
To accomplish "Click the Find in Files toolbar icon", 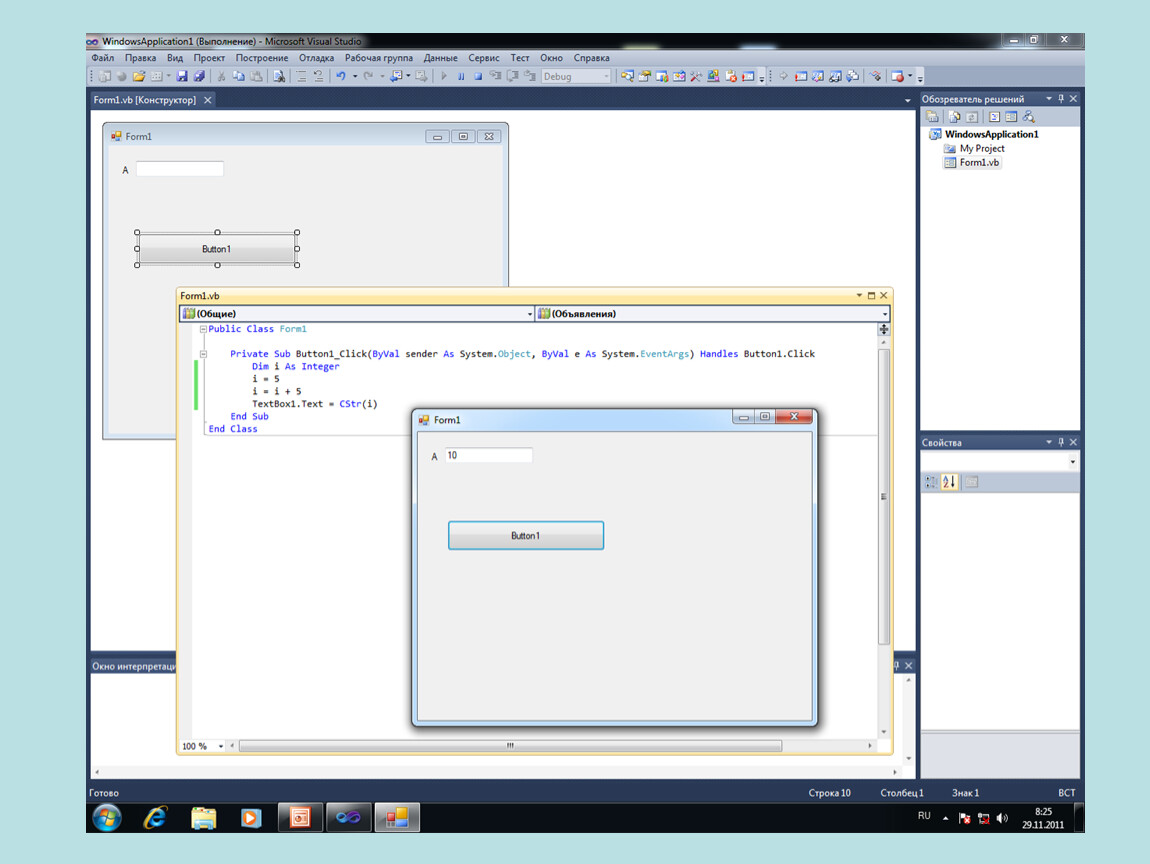I will click(279, 76).
